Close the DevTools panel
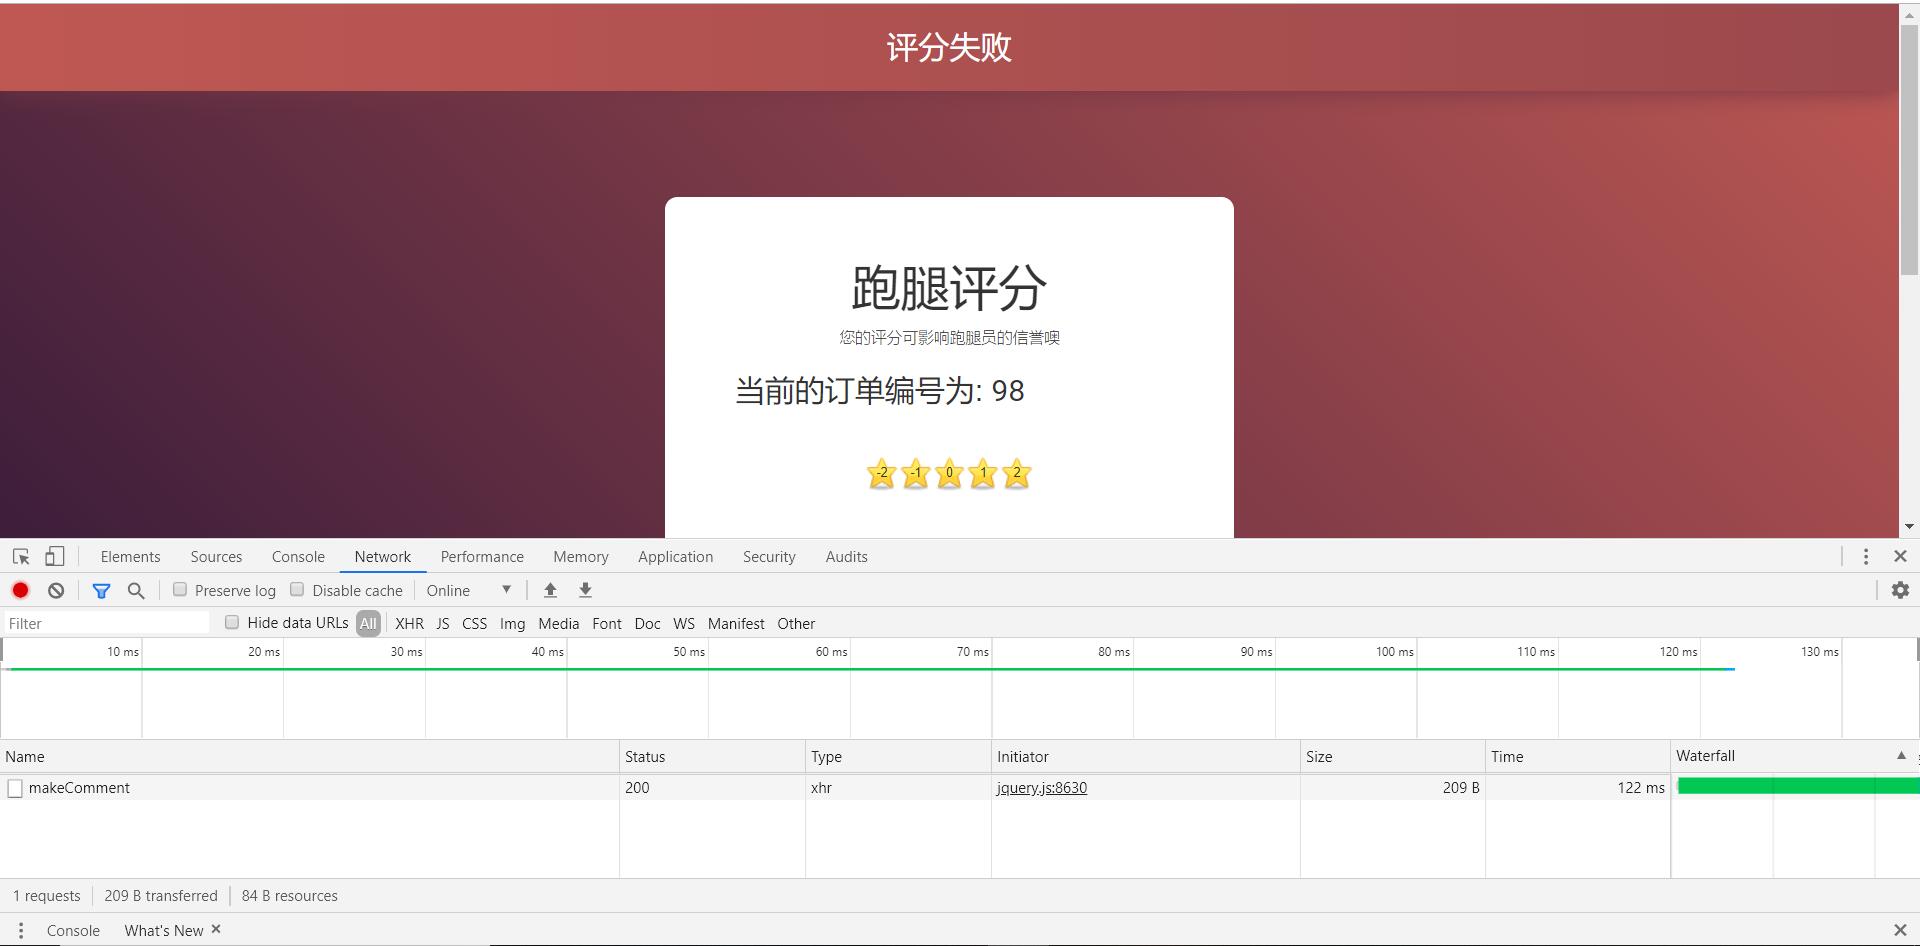 (1900, 556)
